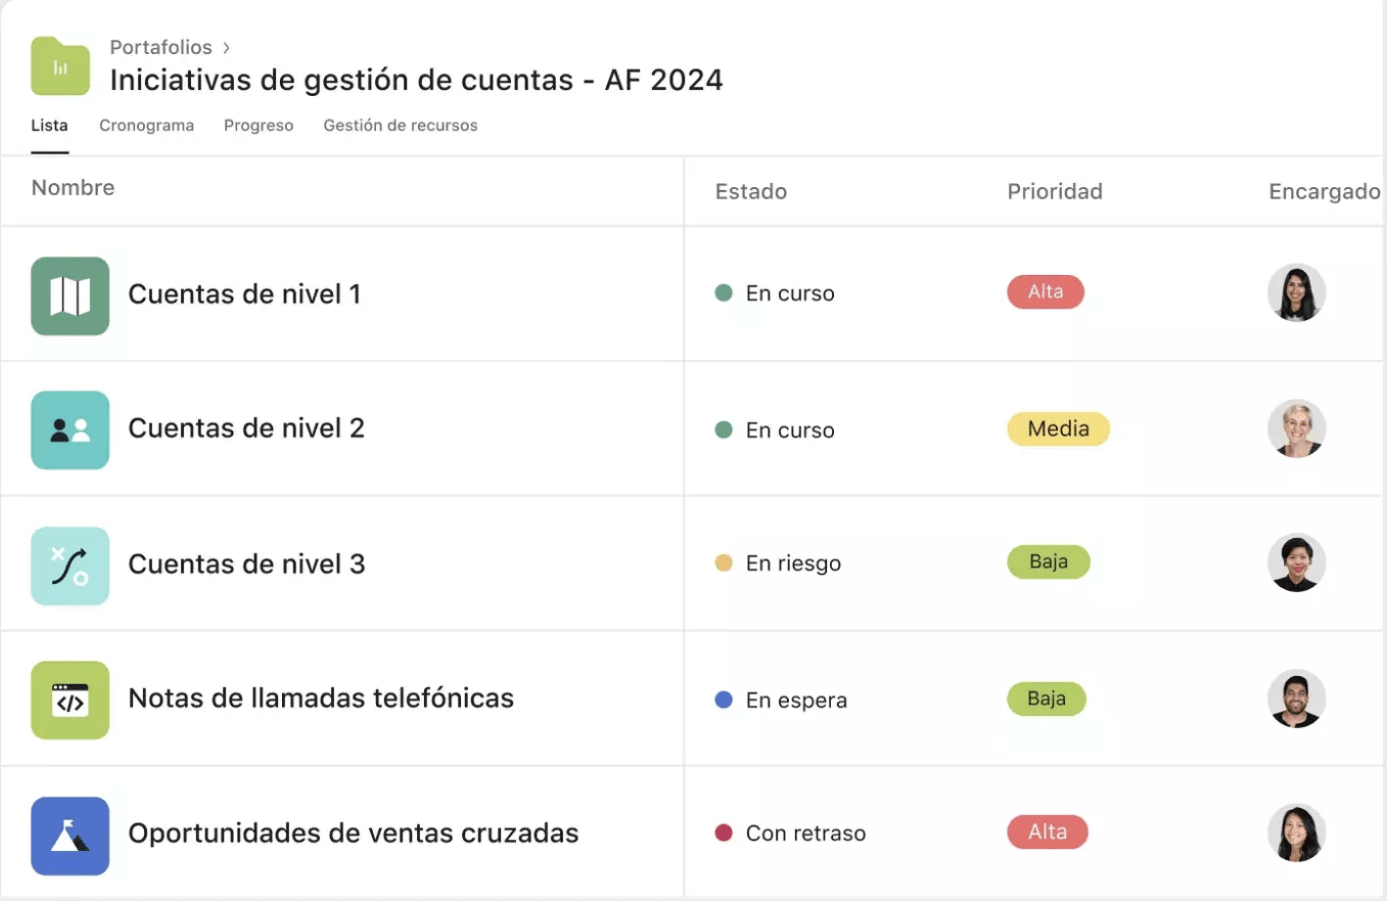Screen dimensions: 1396x910
Task: Click the red Alta tag for Cuentas de nivel 1
Action: tap(1045, 292)
